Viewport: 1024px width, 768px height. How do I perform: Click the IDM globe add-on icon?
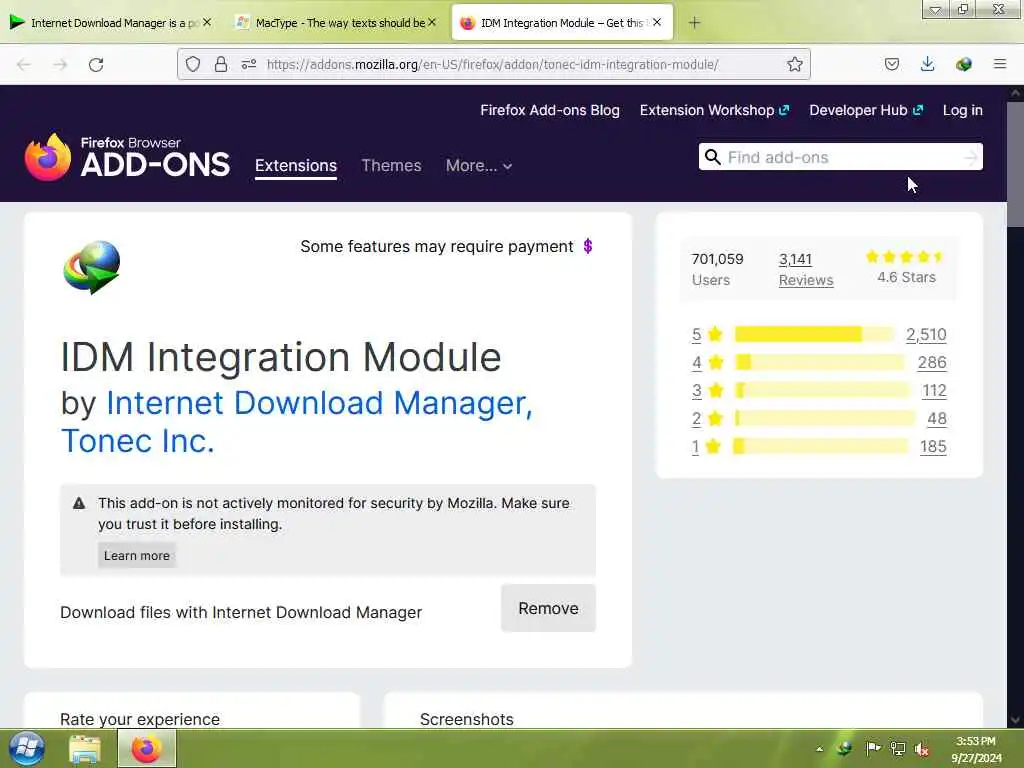pyautogui.click(x=91, y=268)
